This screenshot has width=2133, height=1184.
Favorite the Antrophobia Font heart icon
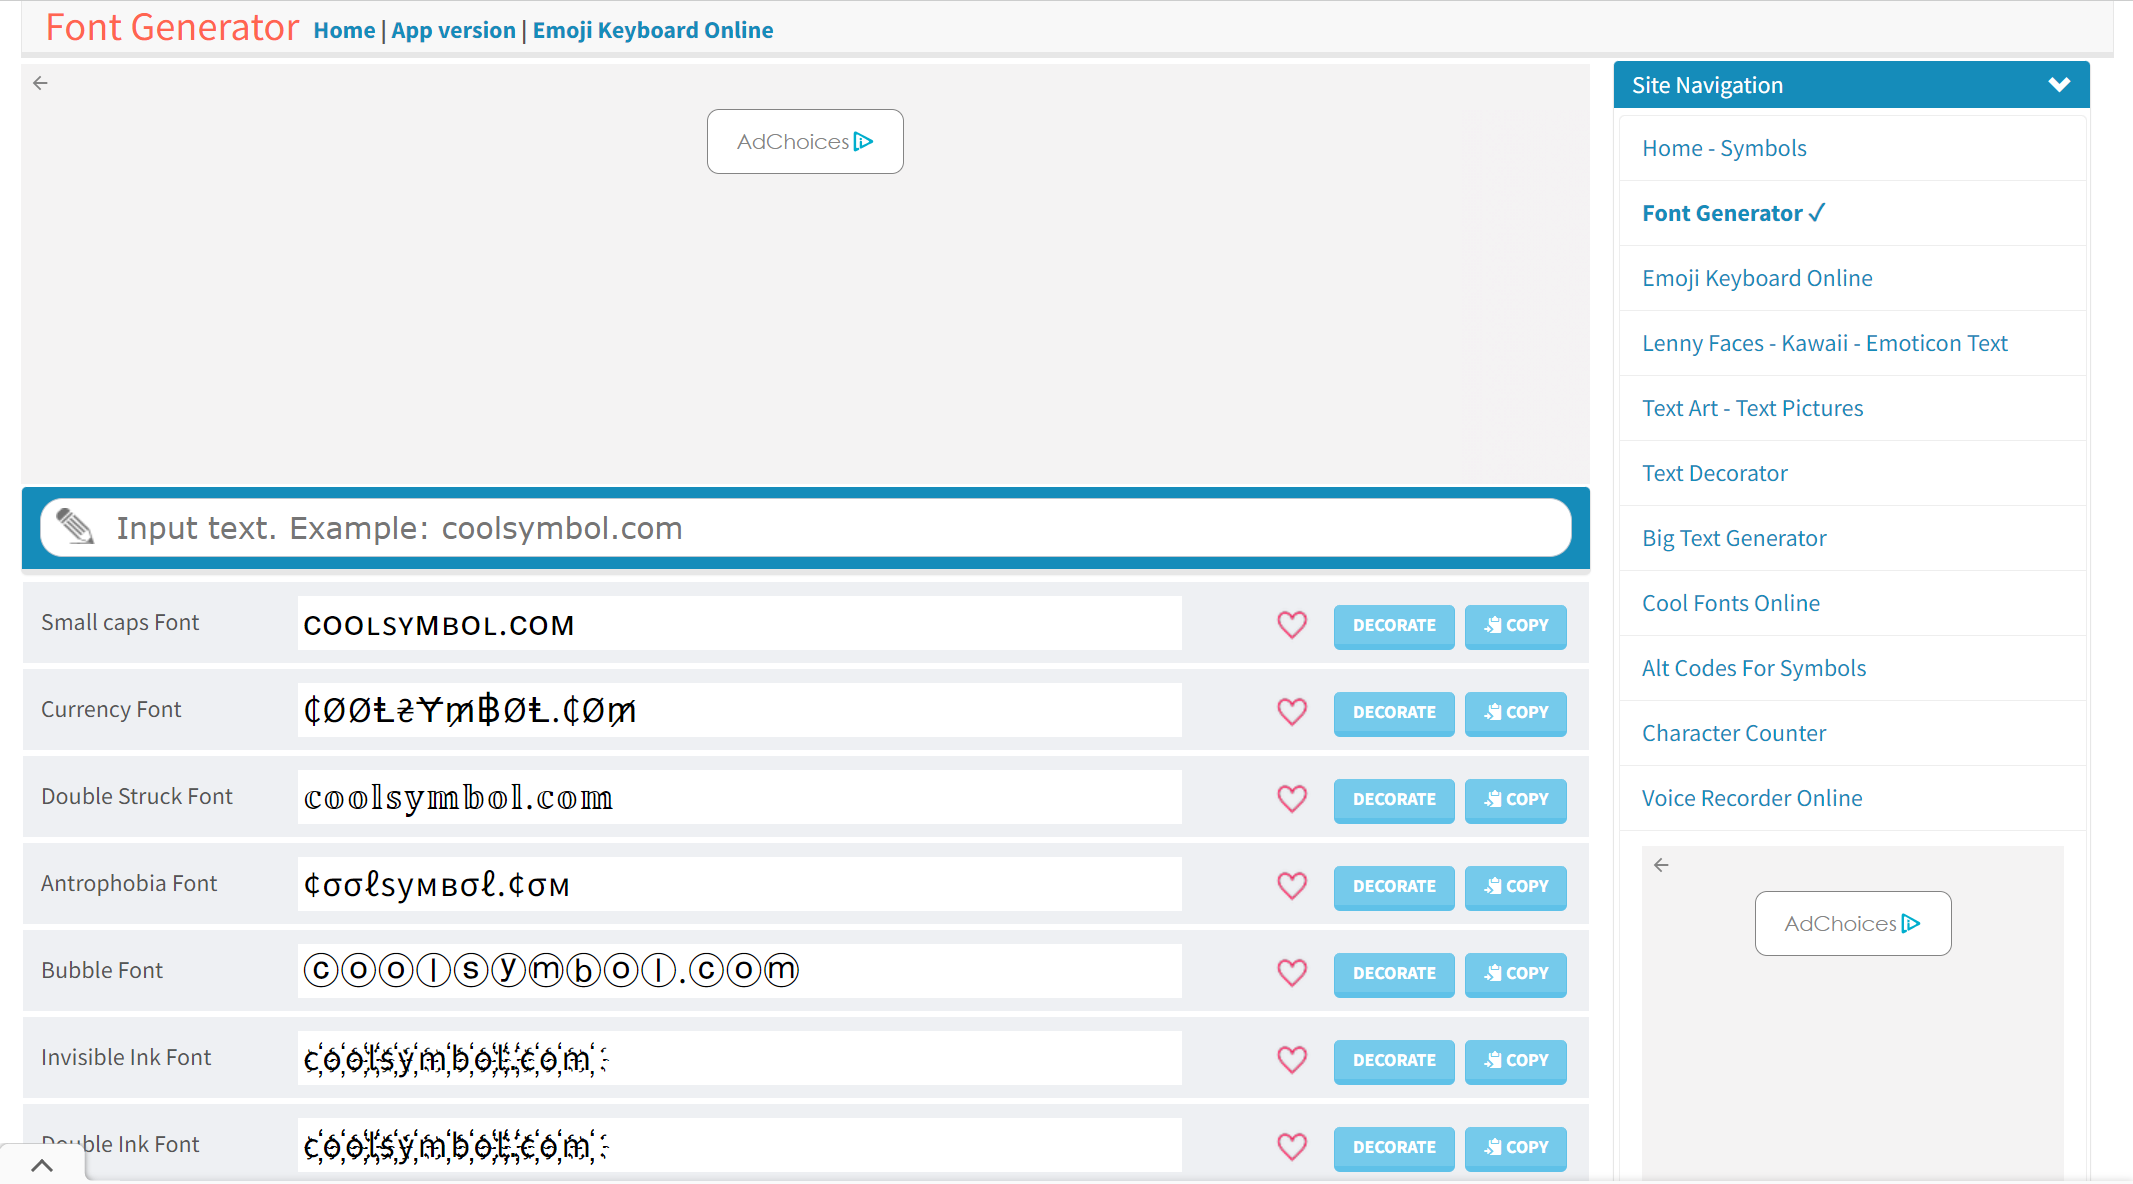pyautogui.click(x=1292, y=886)
